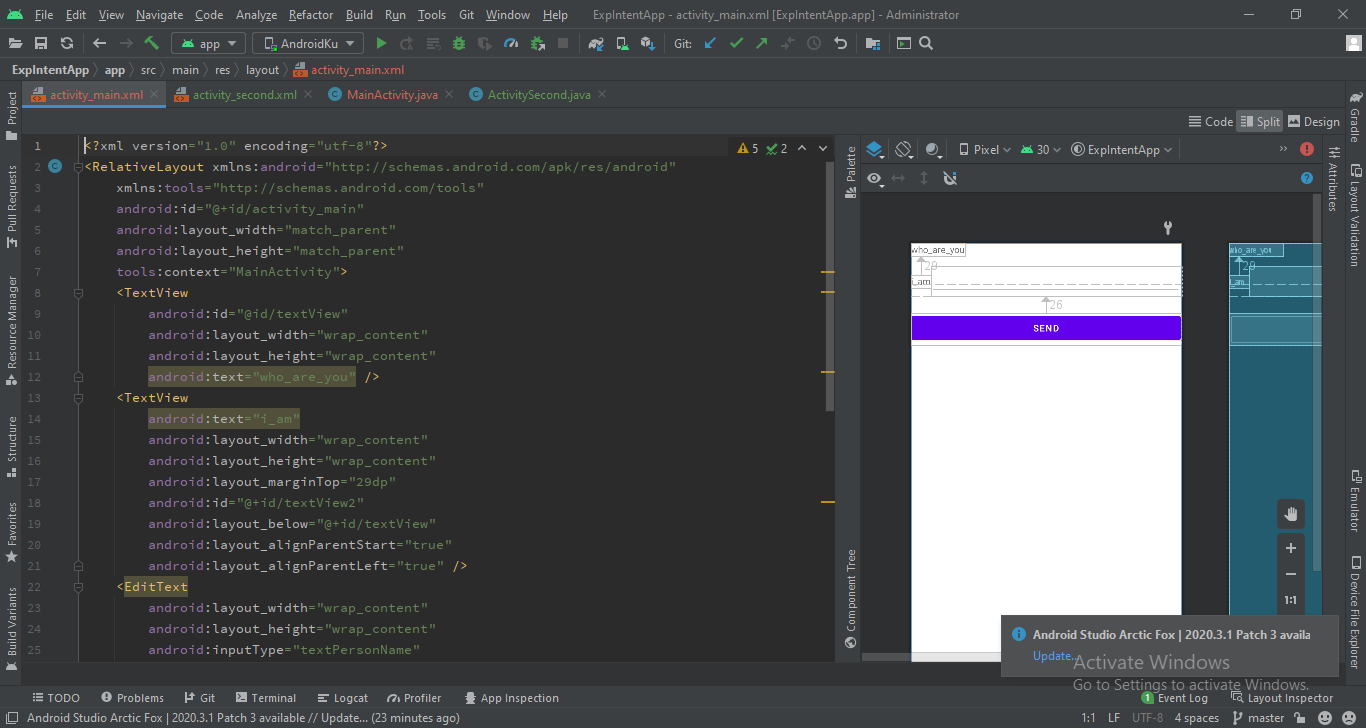The image size is (1366, 728).
Task: Commit changes using the Git checkmark icon
Action: point(736,43)
